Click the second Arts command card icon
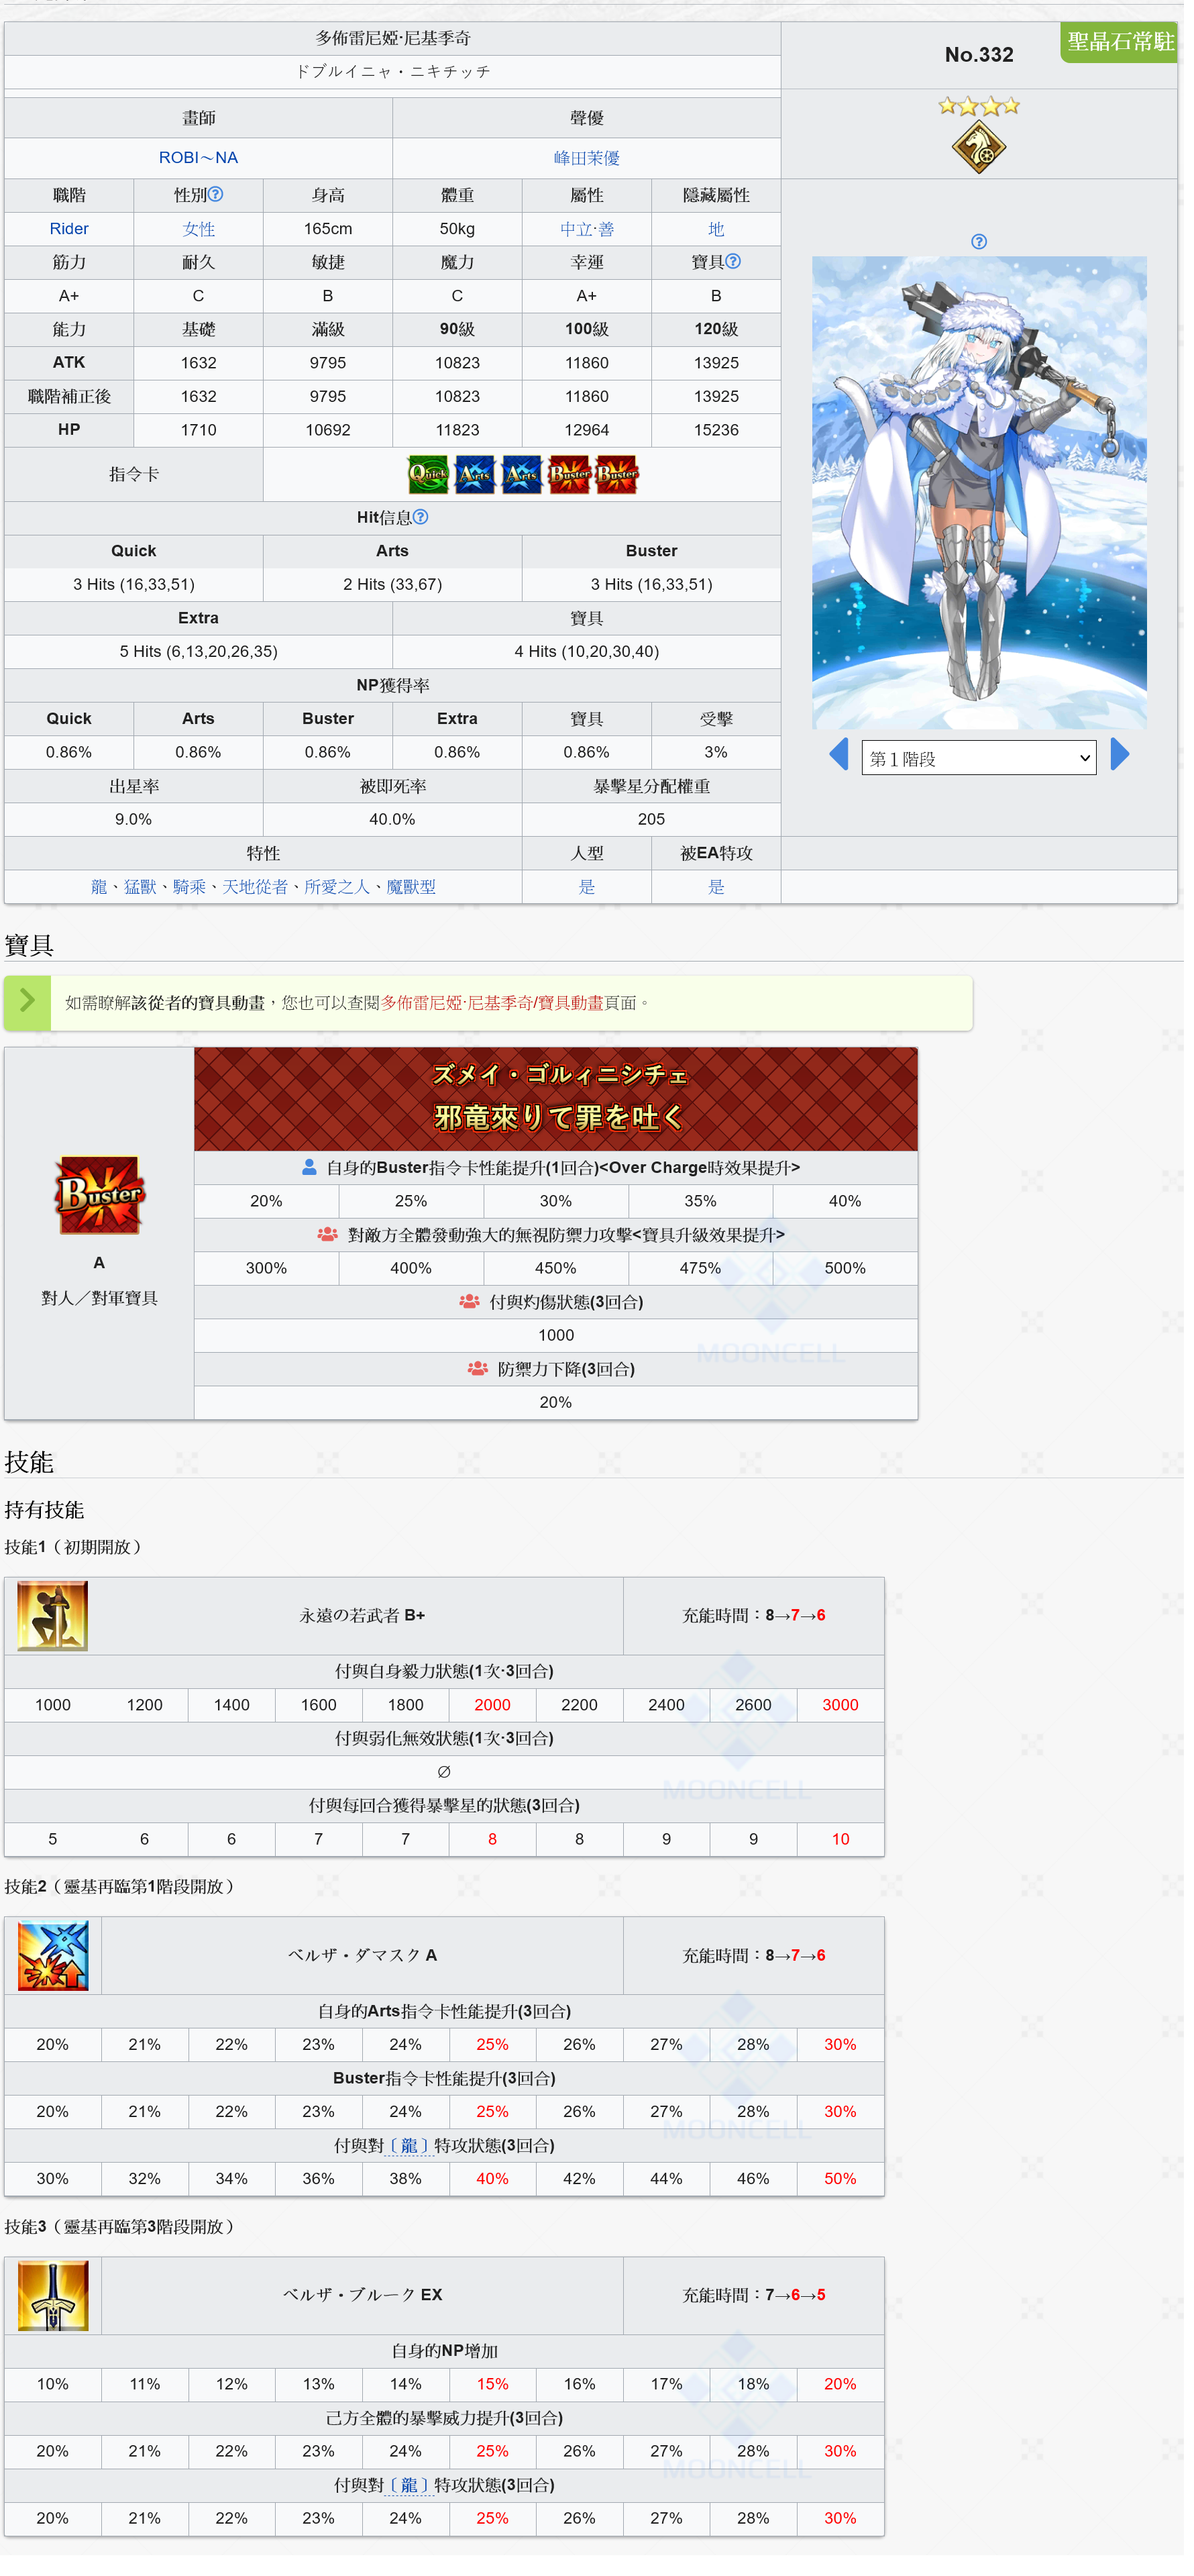The height and width of the screenshot is (2576, 1194). [x=526, y=478]
